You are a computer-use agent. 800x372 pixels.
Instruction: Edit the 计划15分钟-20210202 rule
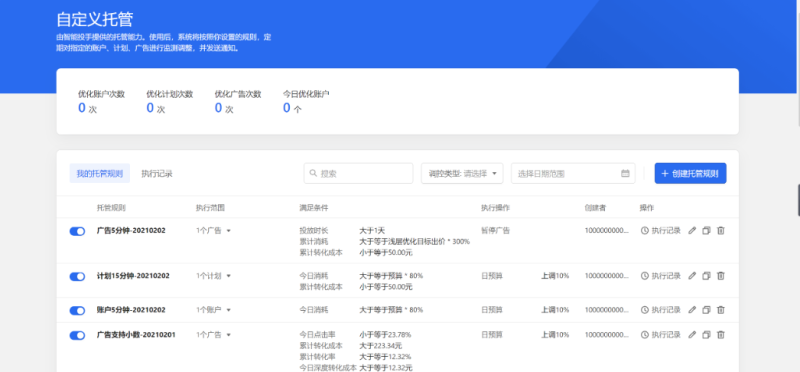692,276
